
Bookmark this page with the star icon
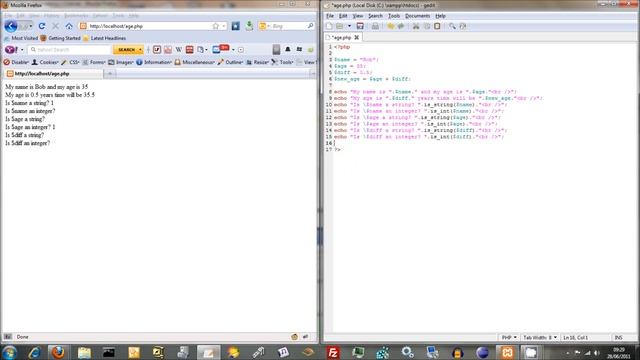tap(216, 26)
